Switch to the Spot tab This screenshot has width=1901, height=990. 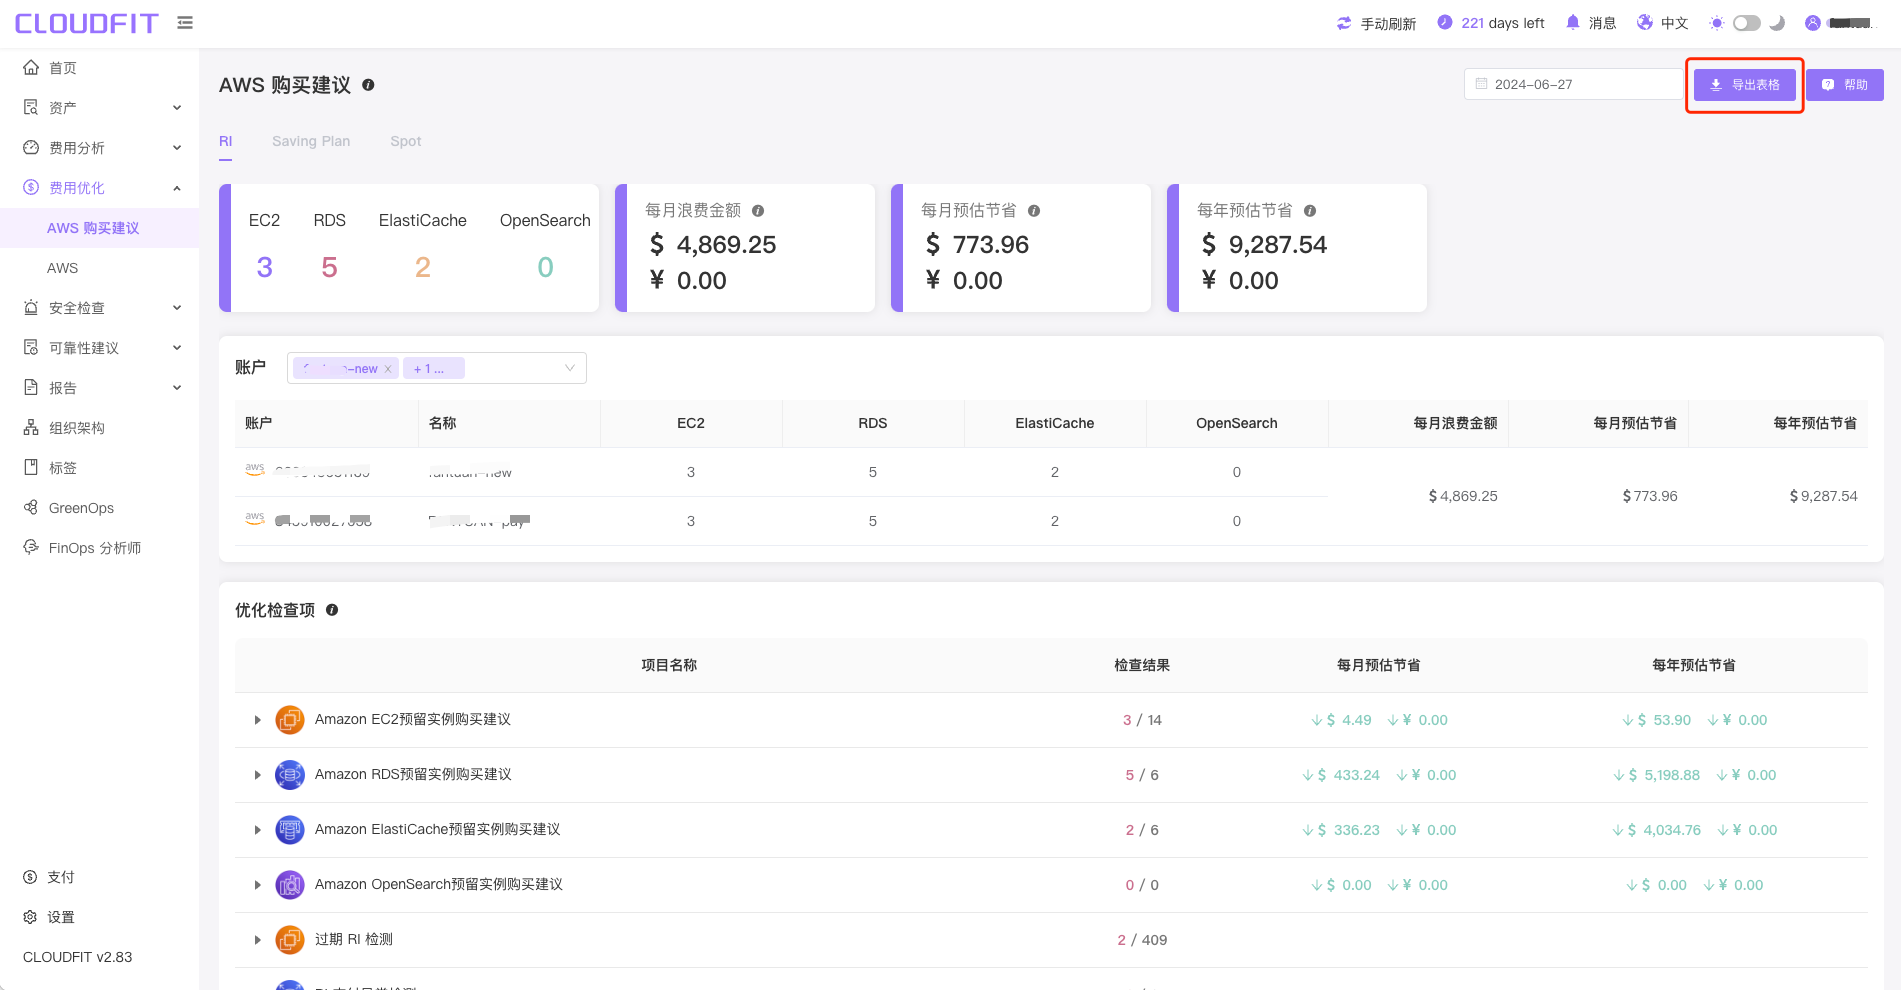click(x=406, y=141)
